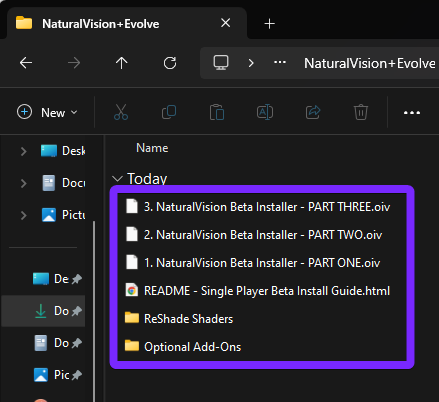Click the folder icon of ReShade Shaders

[x=132, y=318]
